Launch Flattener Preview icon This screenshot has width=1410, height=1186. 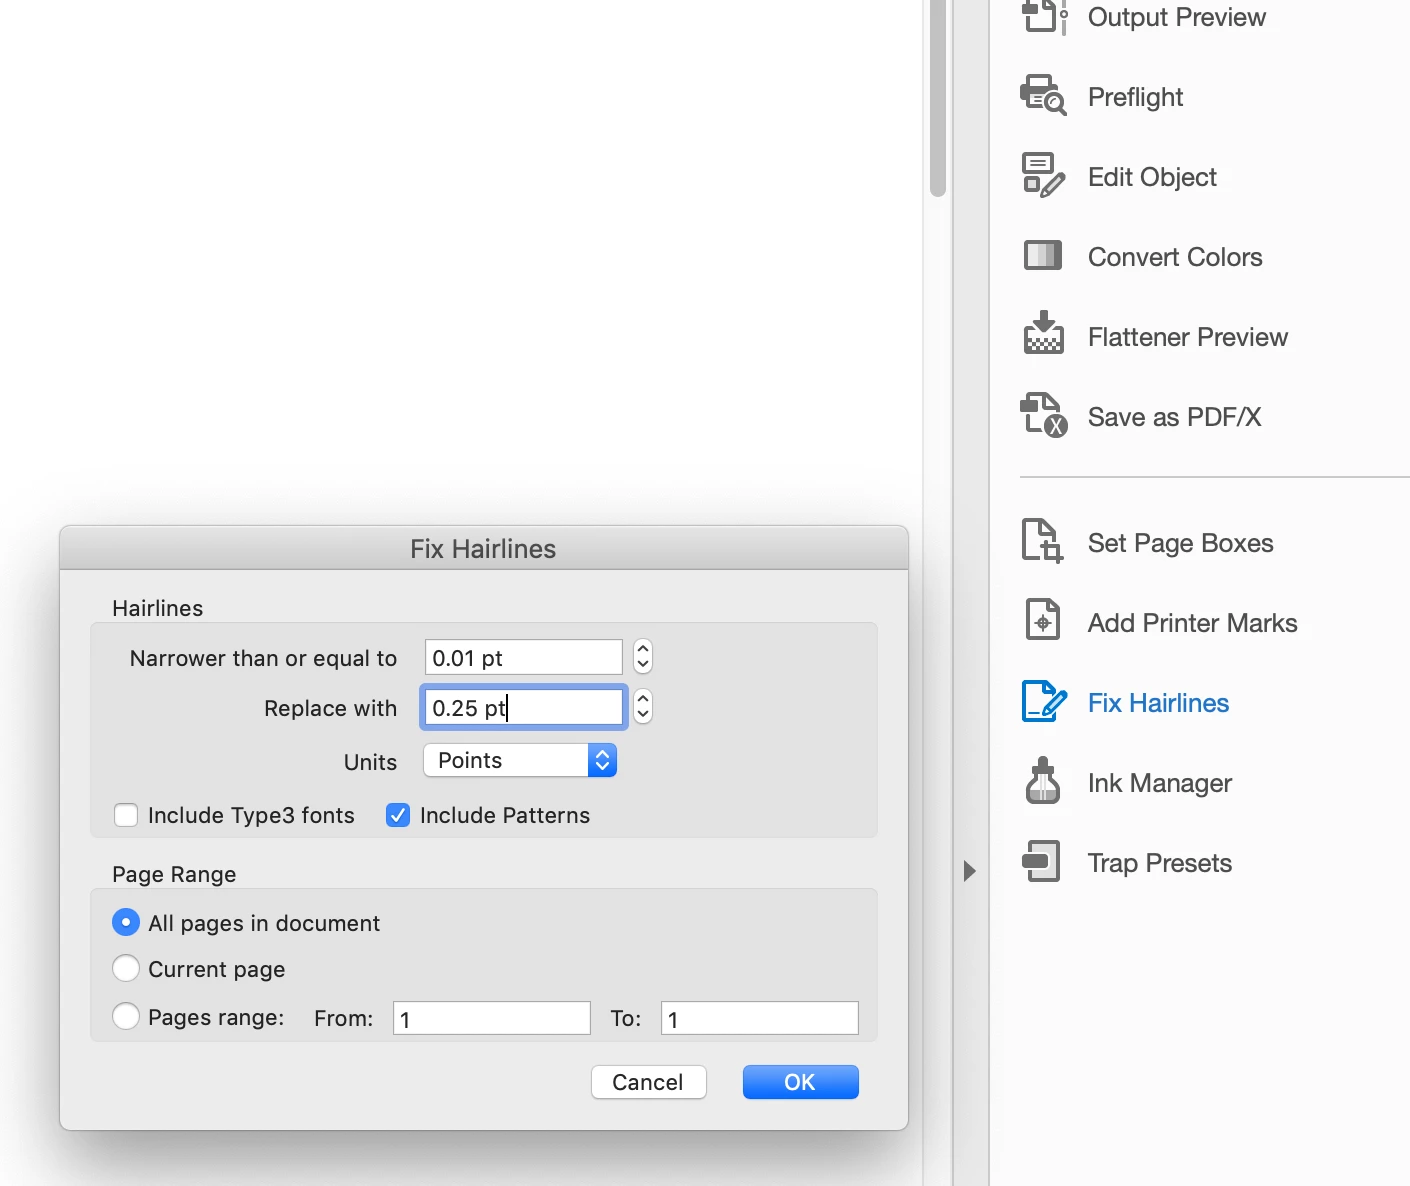pos(1043,333)
